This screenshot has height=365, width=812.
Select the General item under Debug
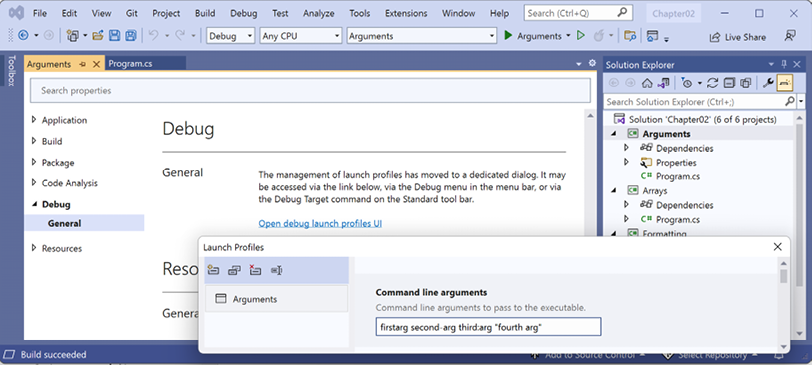tap(84, 224)
